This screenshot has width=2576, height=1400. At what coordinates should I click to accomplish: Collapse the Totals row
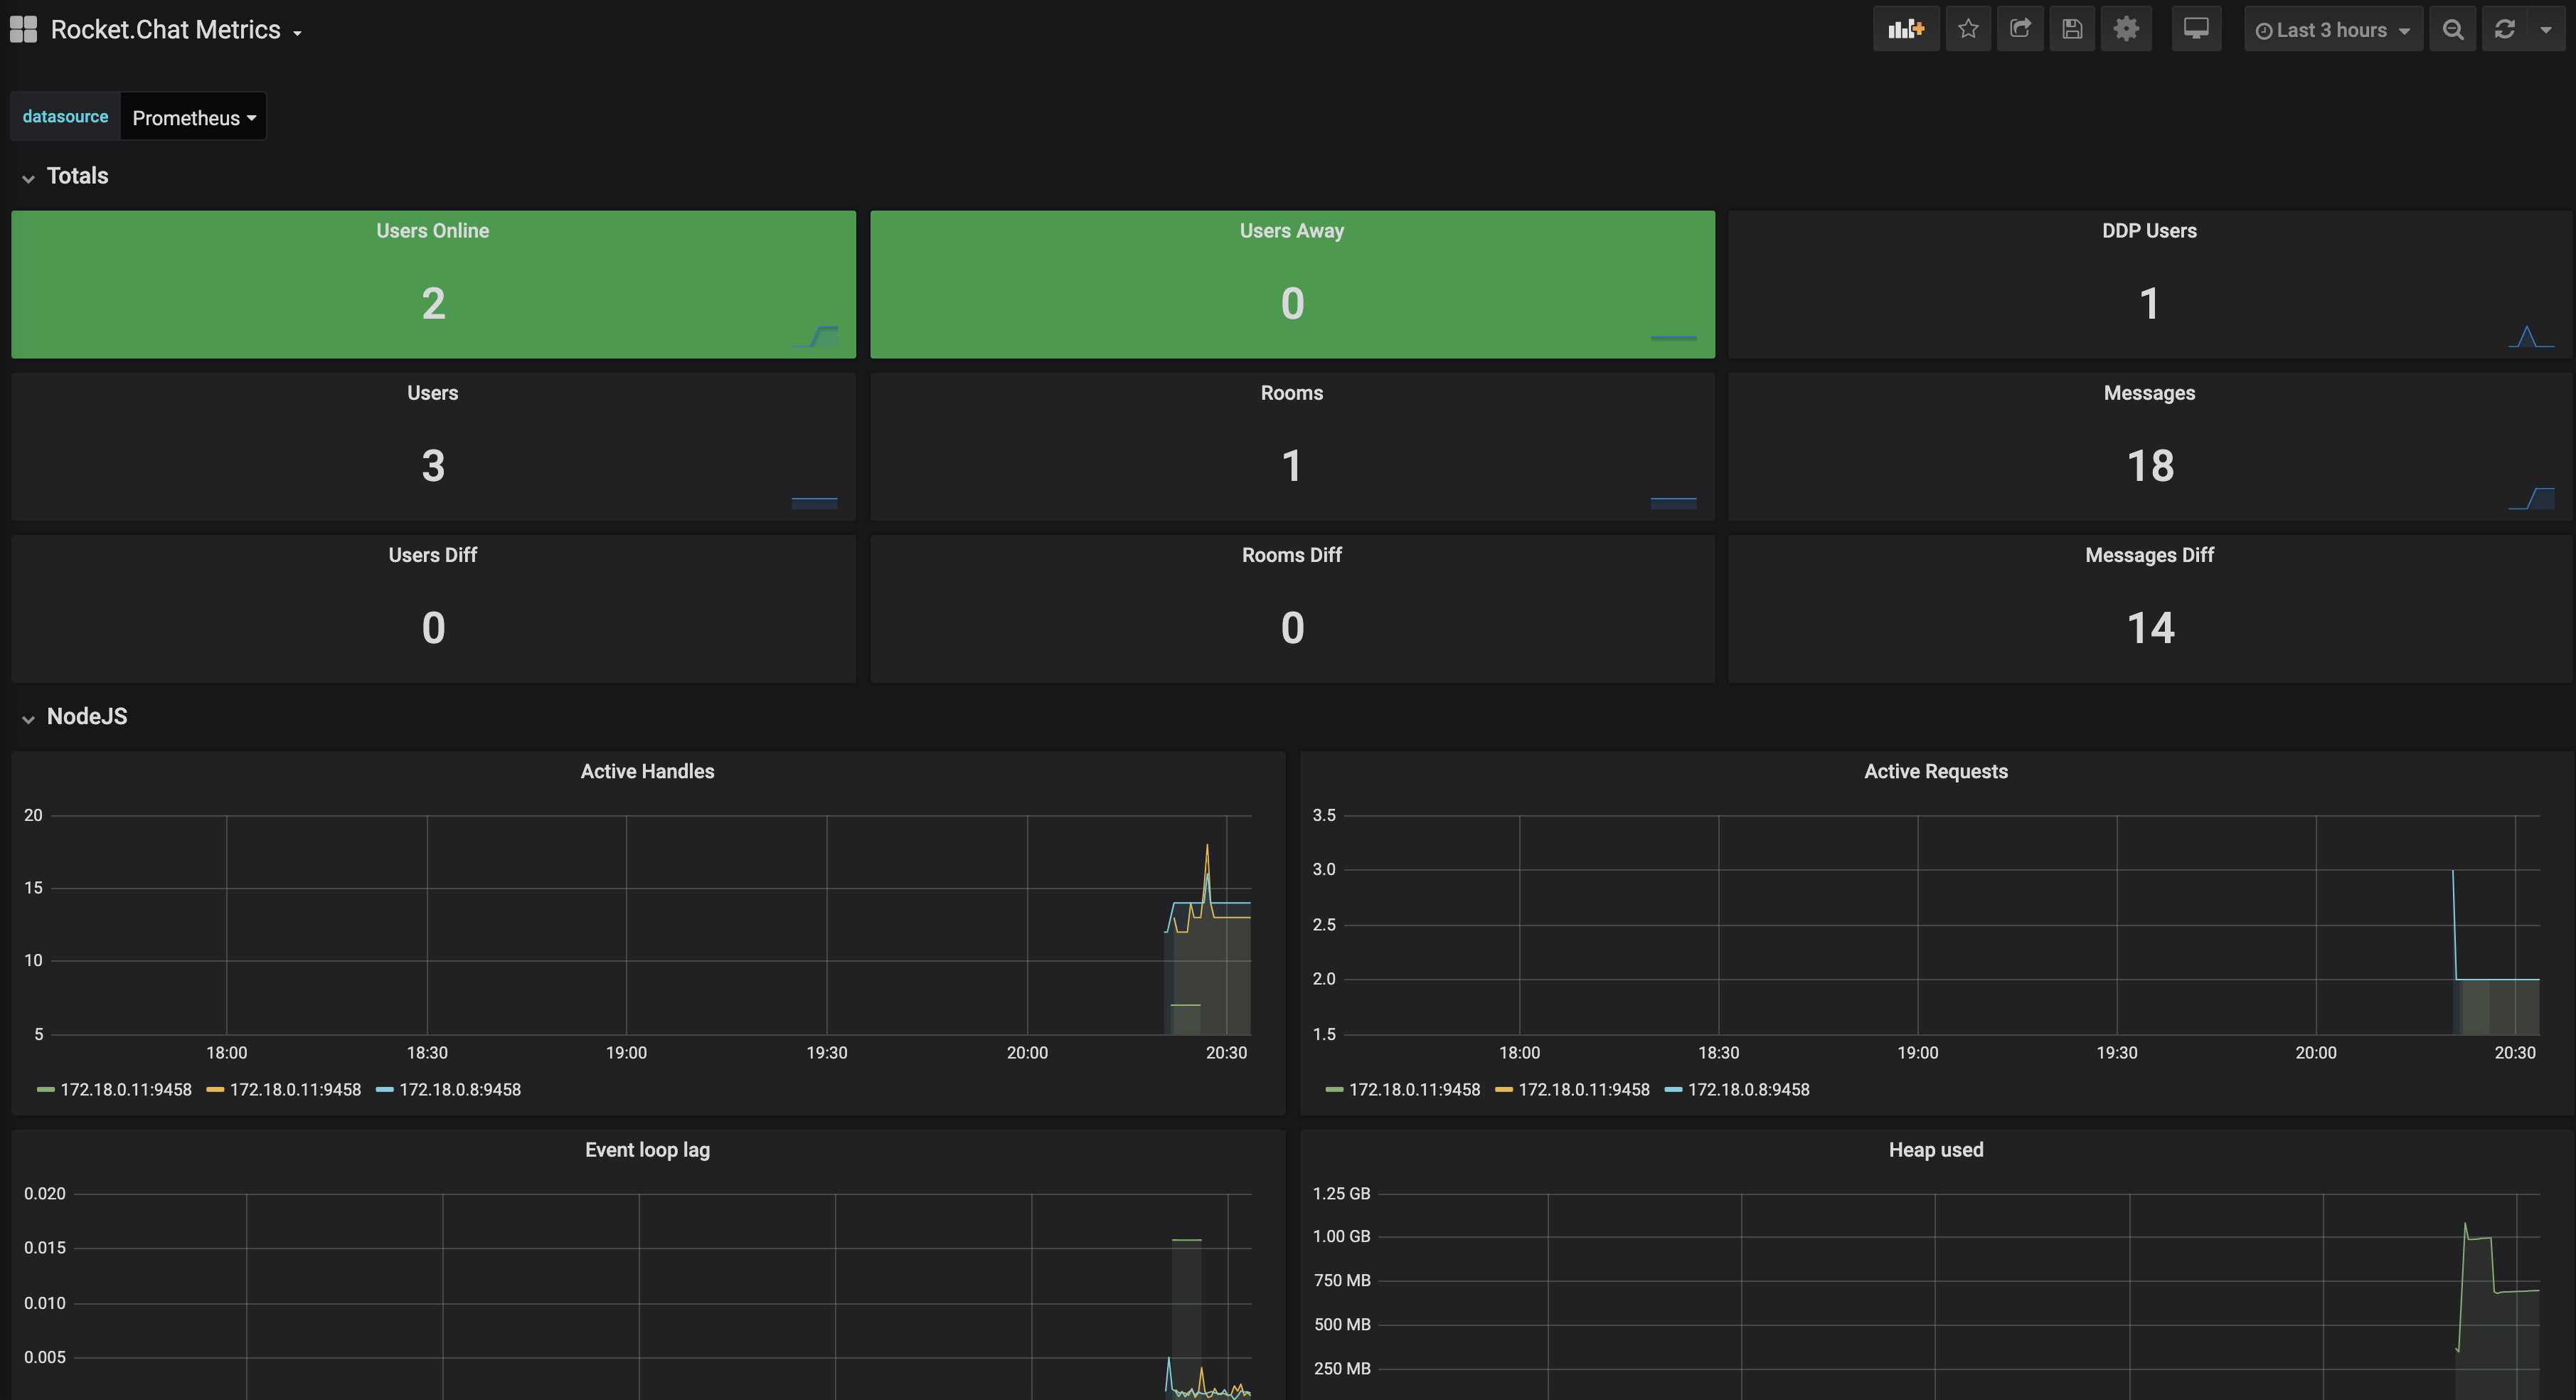[77, 176]
